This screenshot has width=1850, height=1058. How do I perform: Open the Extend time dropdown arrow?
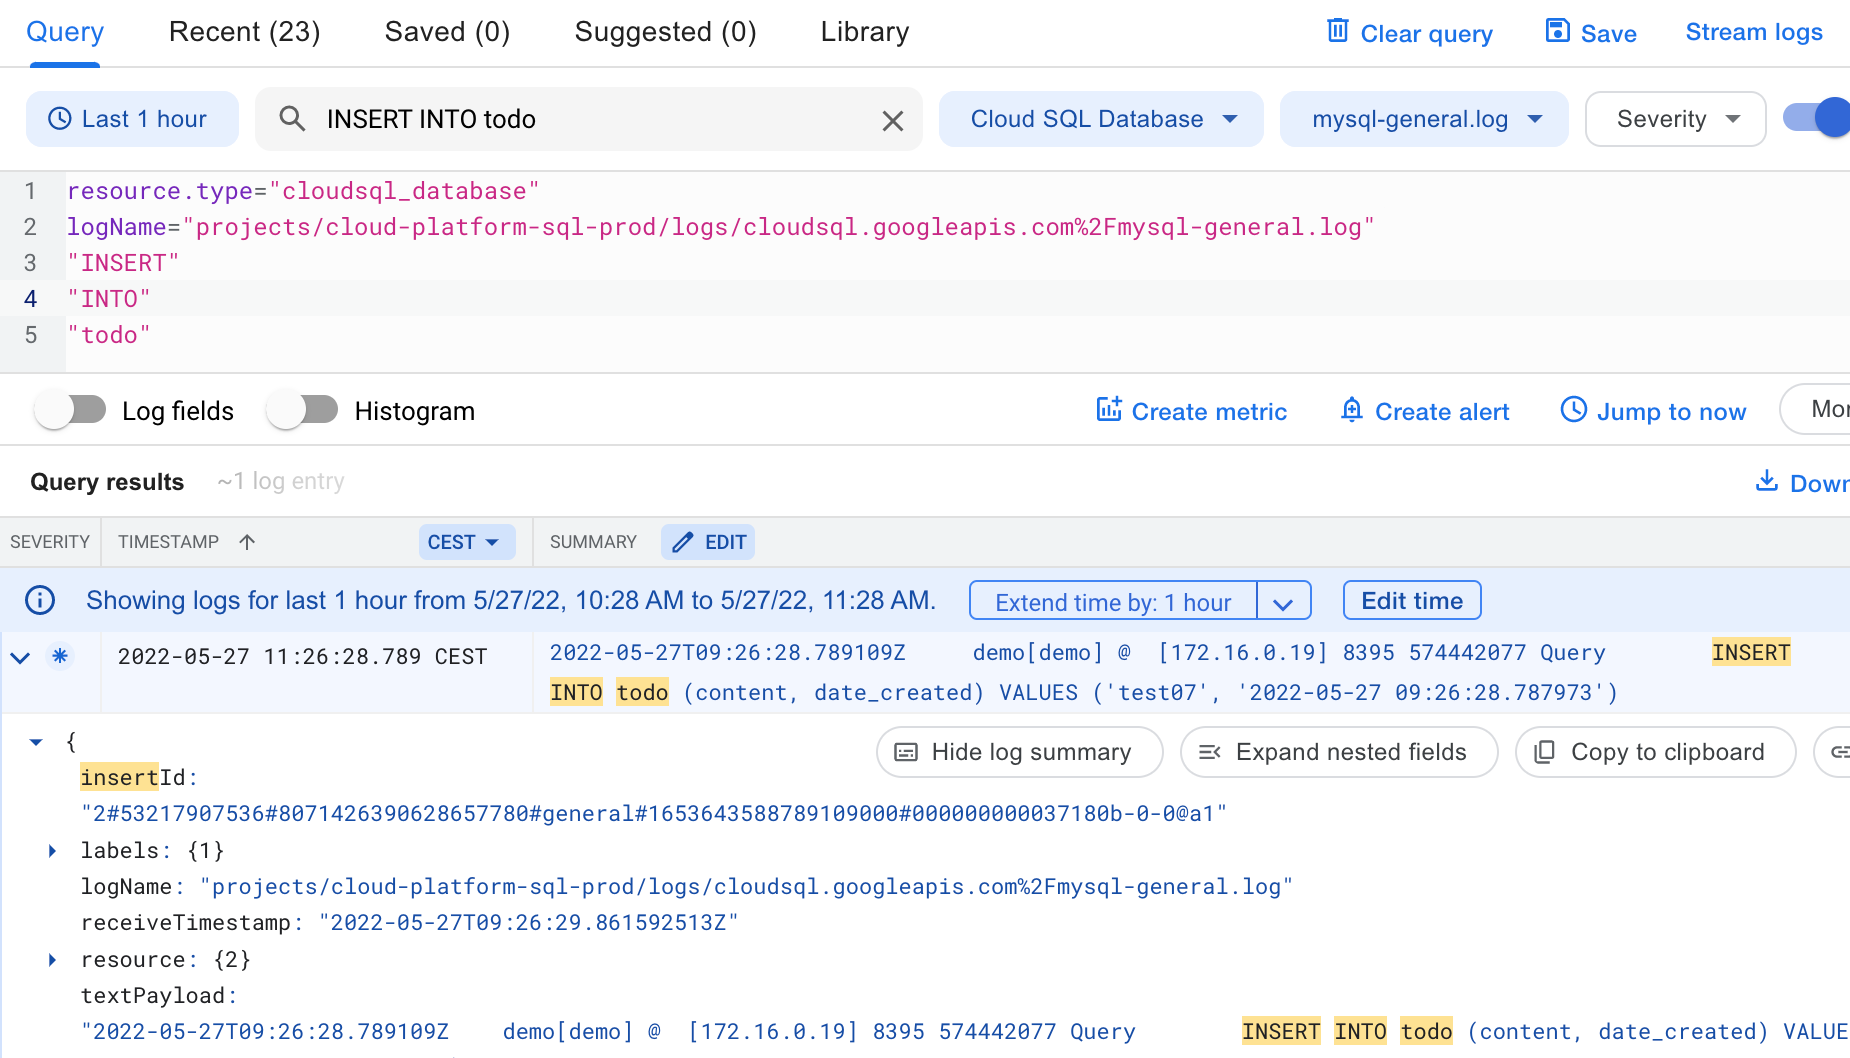[x=1284, y=601]
